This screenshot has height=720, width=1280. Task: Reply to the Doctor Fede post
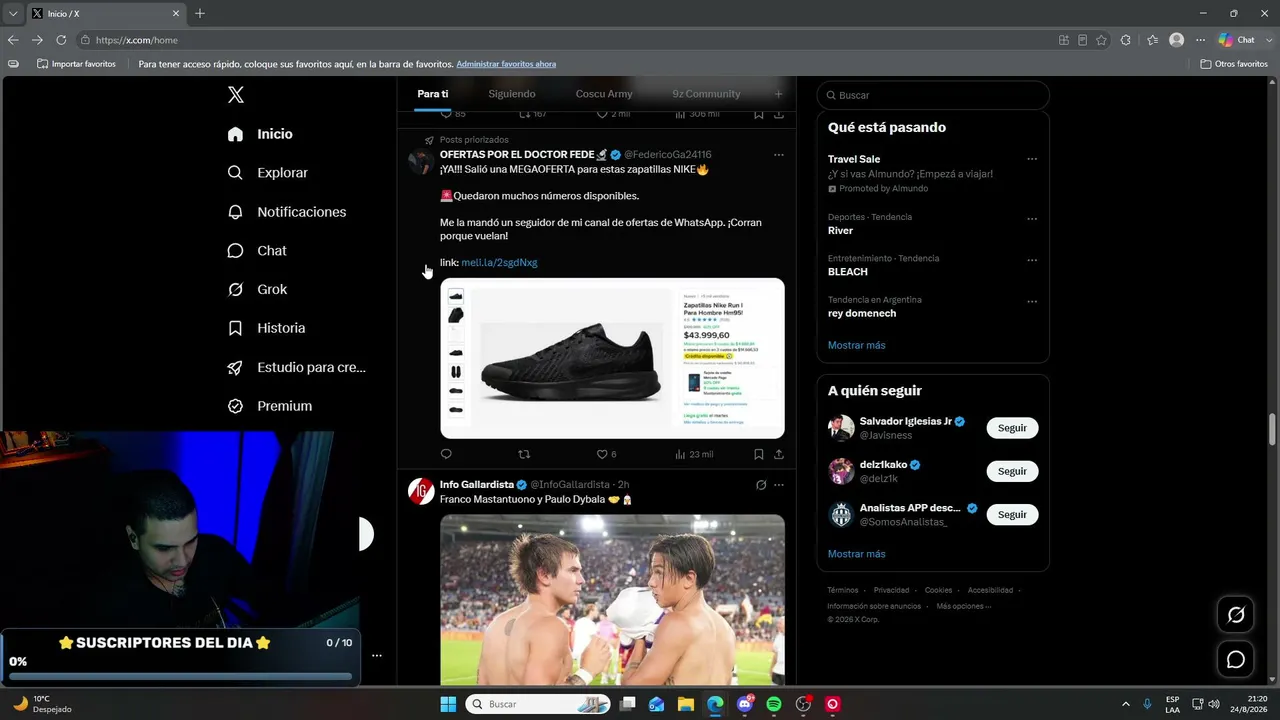click(446, 454)
